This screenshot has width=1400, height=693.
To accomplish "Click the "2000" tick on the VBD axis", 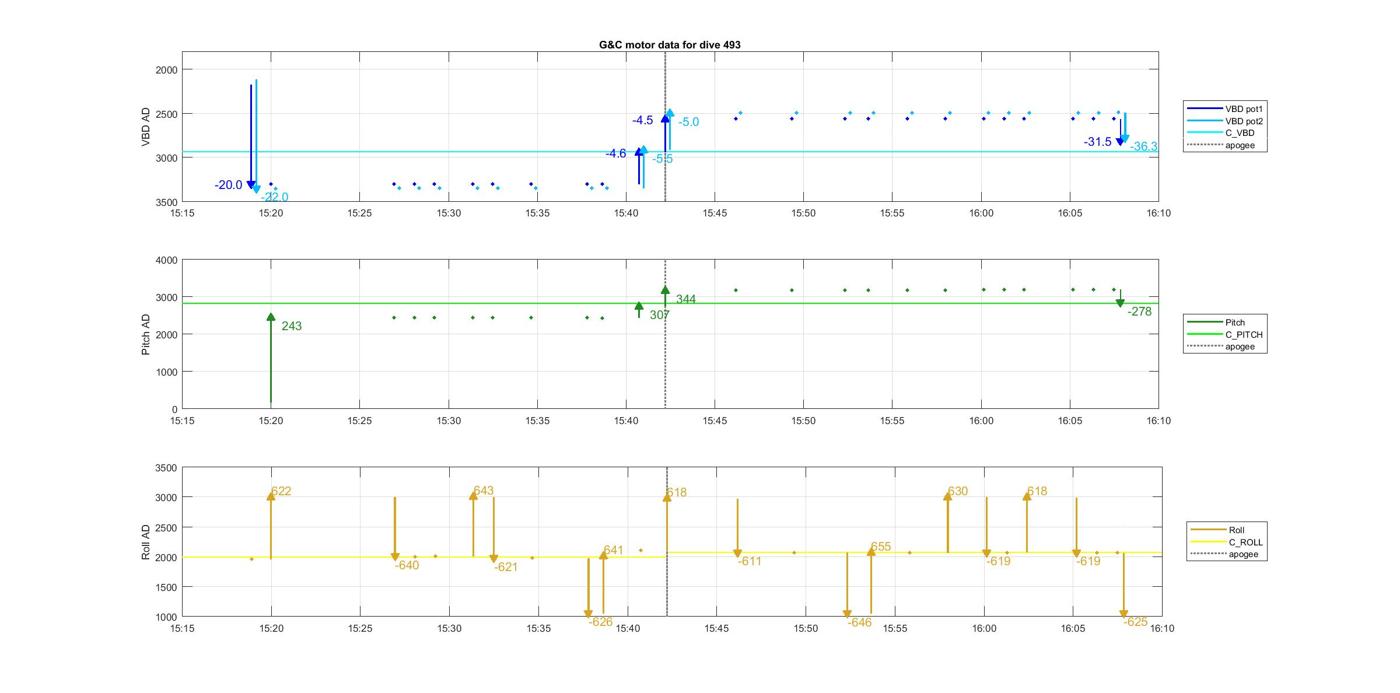I will (x=165, y=70).
